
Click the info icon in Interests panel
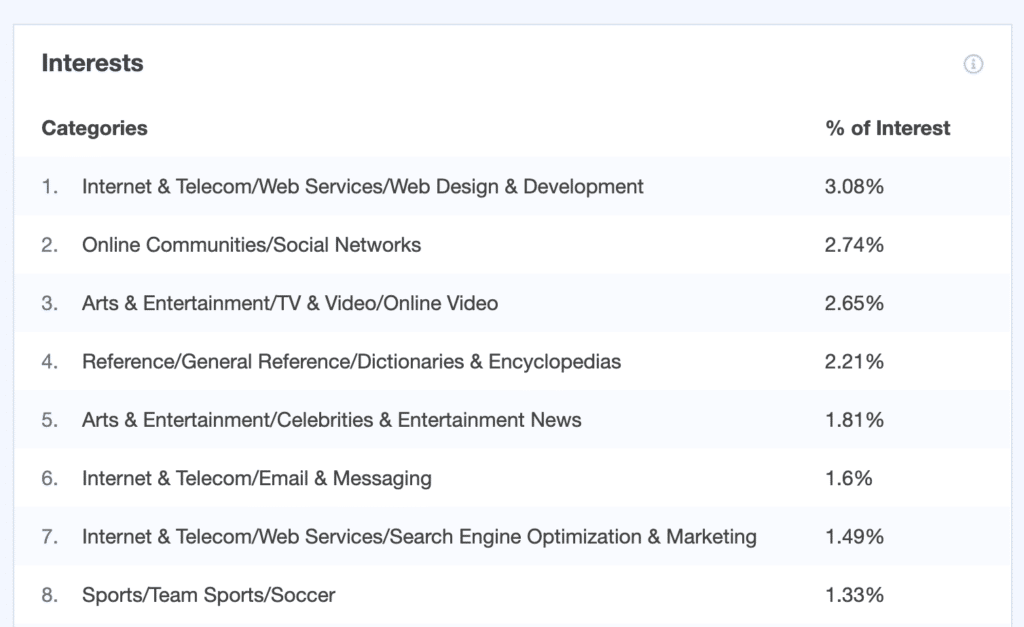tap(973, 64)
